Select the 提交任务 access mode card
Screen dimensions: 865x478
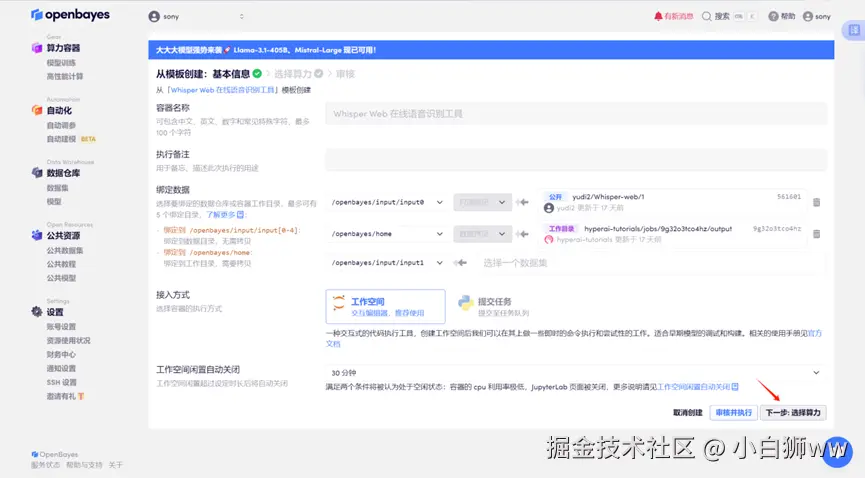tap(494, 306)
